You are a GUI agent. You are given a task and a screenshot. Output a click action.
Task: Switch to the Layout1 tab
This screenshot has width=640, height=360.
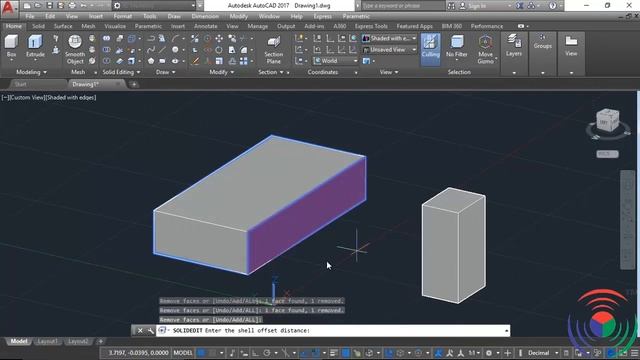47,341
